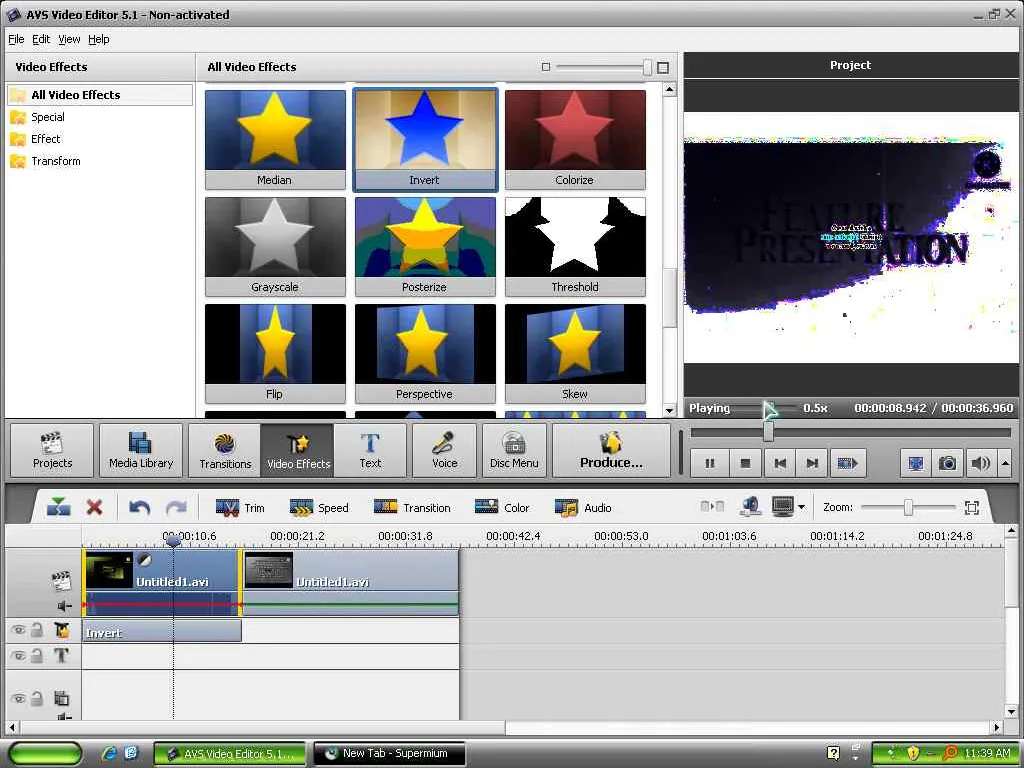The width and height of the screenshot is (1024, 768).
Task: Toggle lock on text track
Action: 37,655
